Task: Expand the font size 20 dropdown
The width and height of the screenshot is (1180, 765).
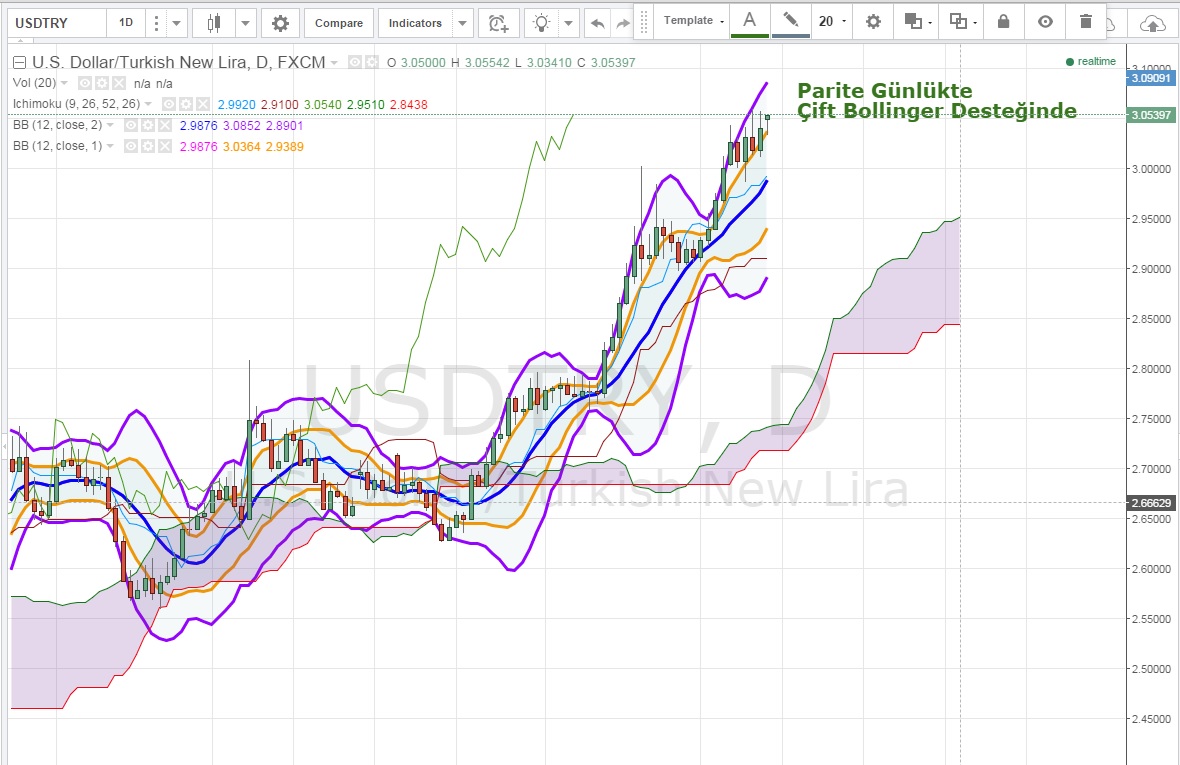Action: pos(831,21)
